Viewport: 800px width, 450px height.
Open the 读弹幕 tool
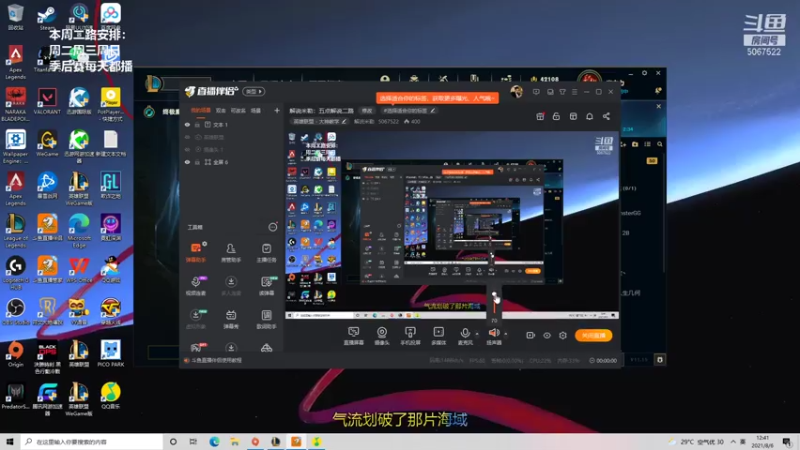266,286
